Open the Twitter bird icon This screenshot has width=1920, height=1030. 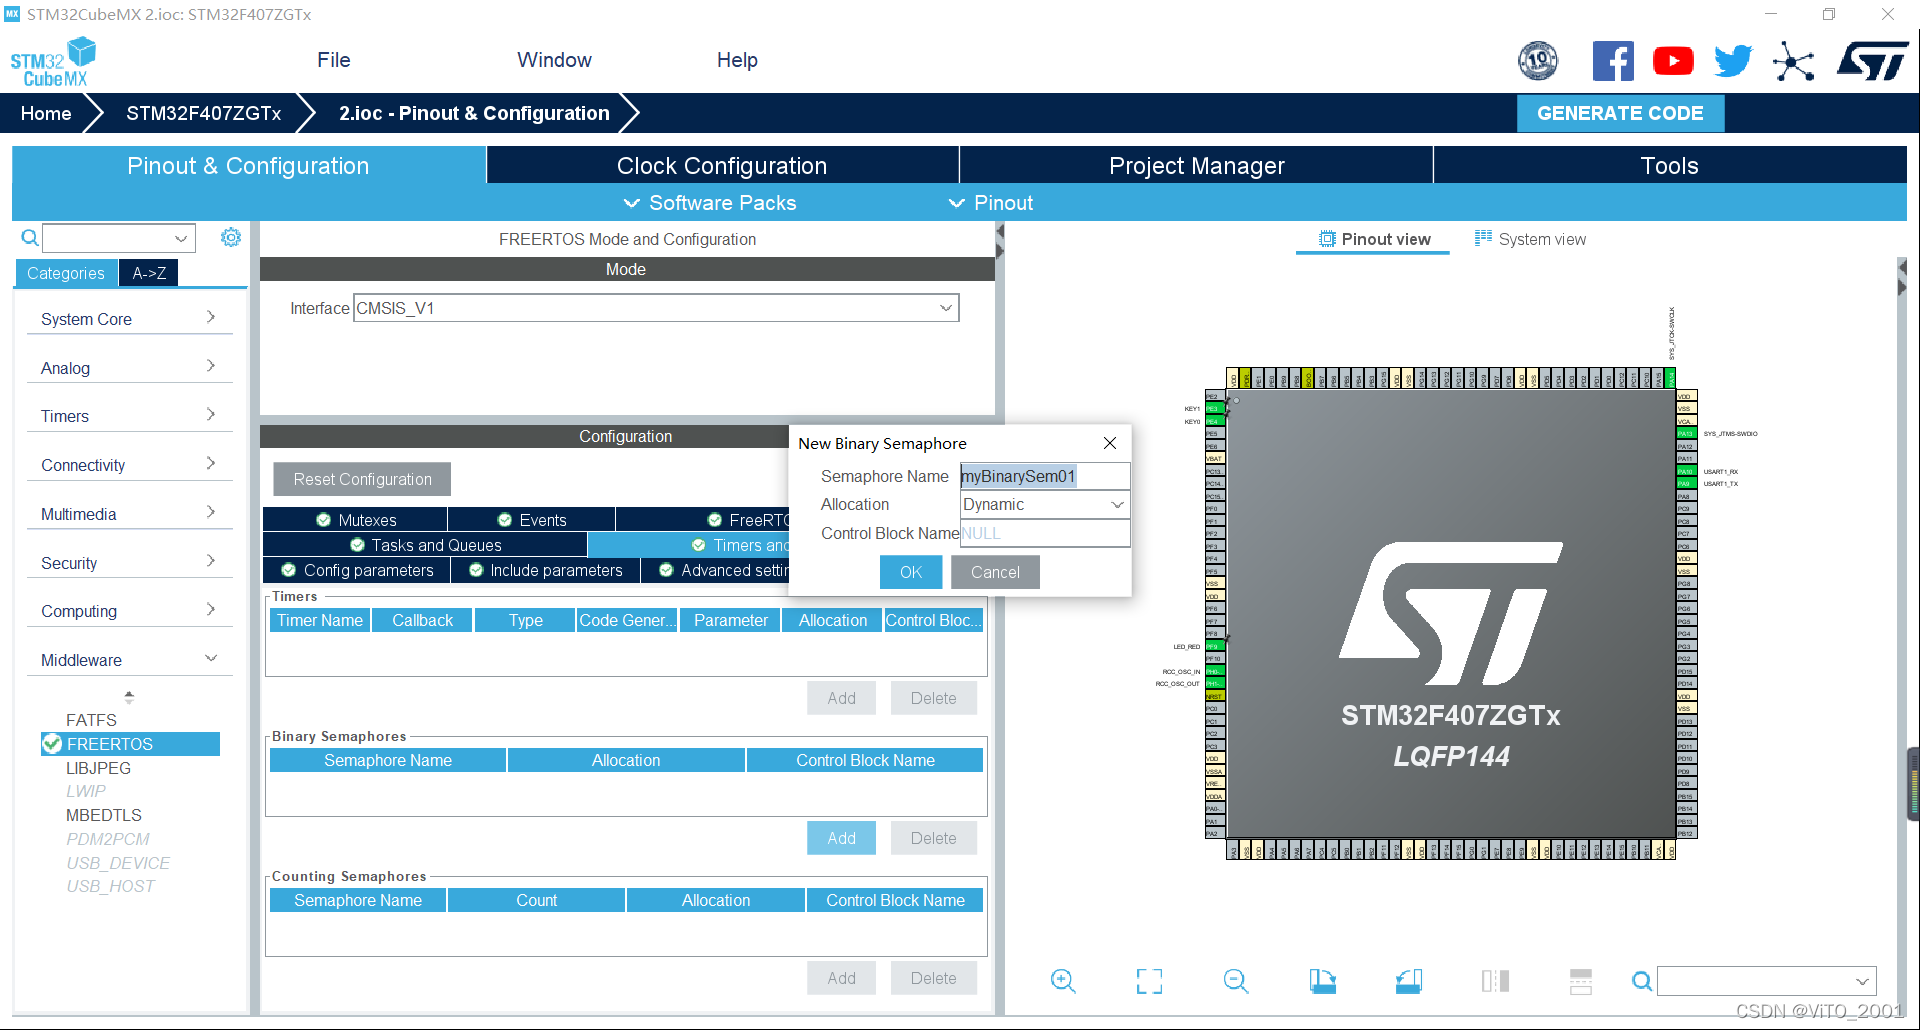click(1733, 61)
